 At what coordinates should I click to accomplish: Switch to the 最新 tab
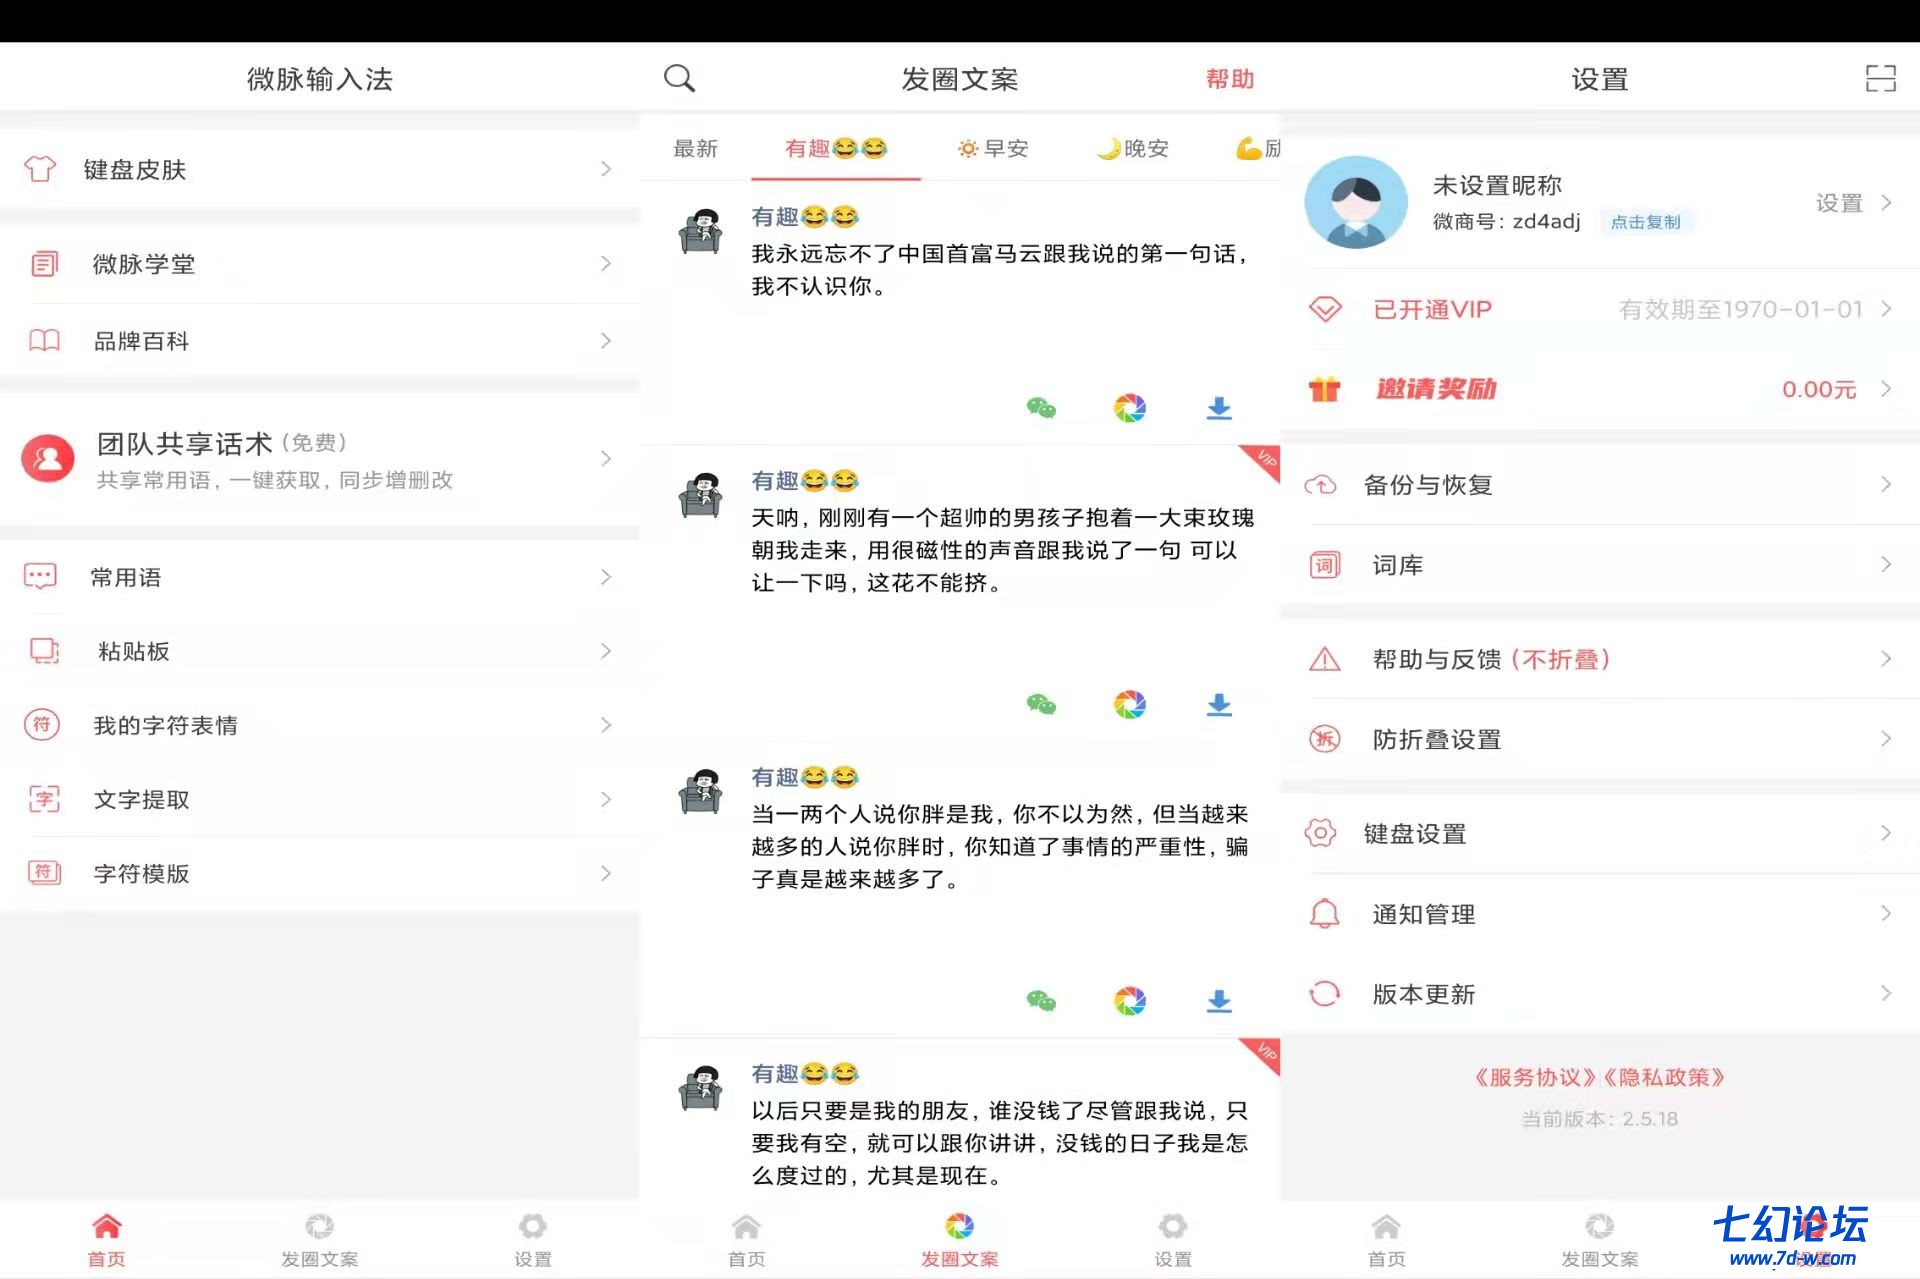coord(696,149)
